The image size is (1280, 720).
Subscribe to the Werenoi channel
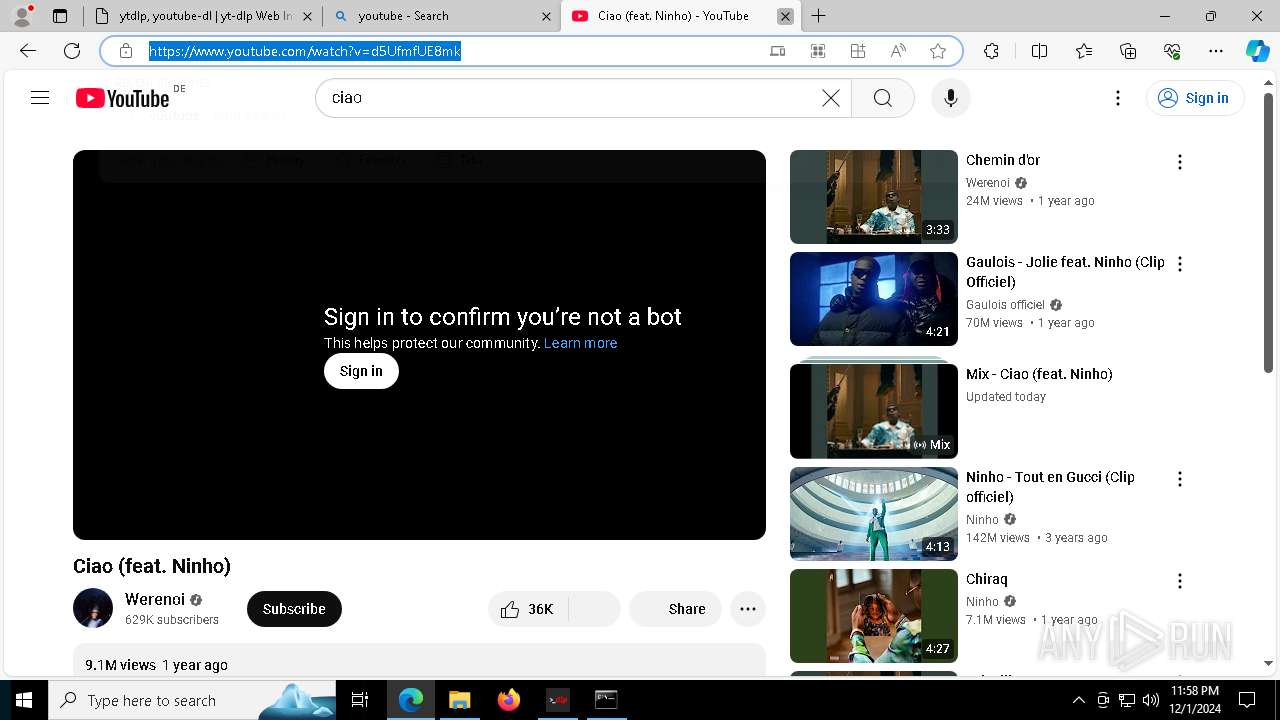tap(294, 609)
